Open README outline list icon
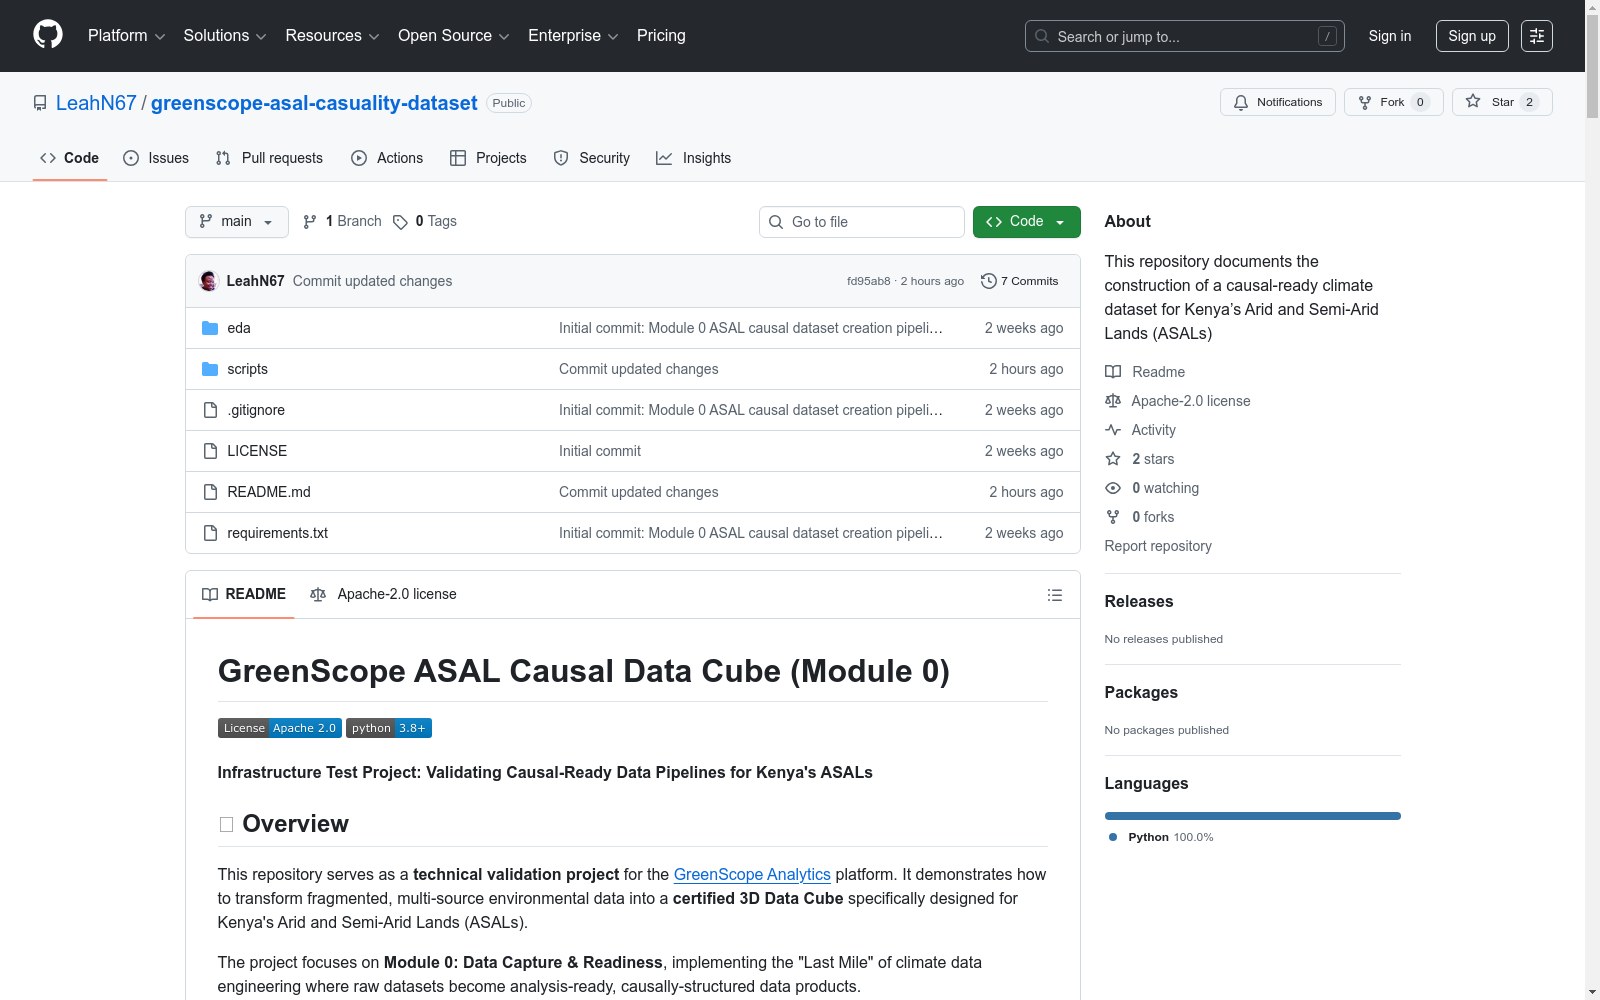1600x1000 pixels. (1054, 595)
